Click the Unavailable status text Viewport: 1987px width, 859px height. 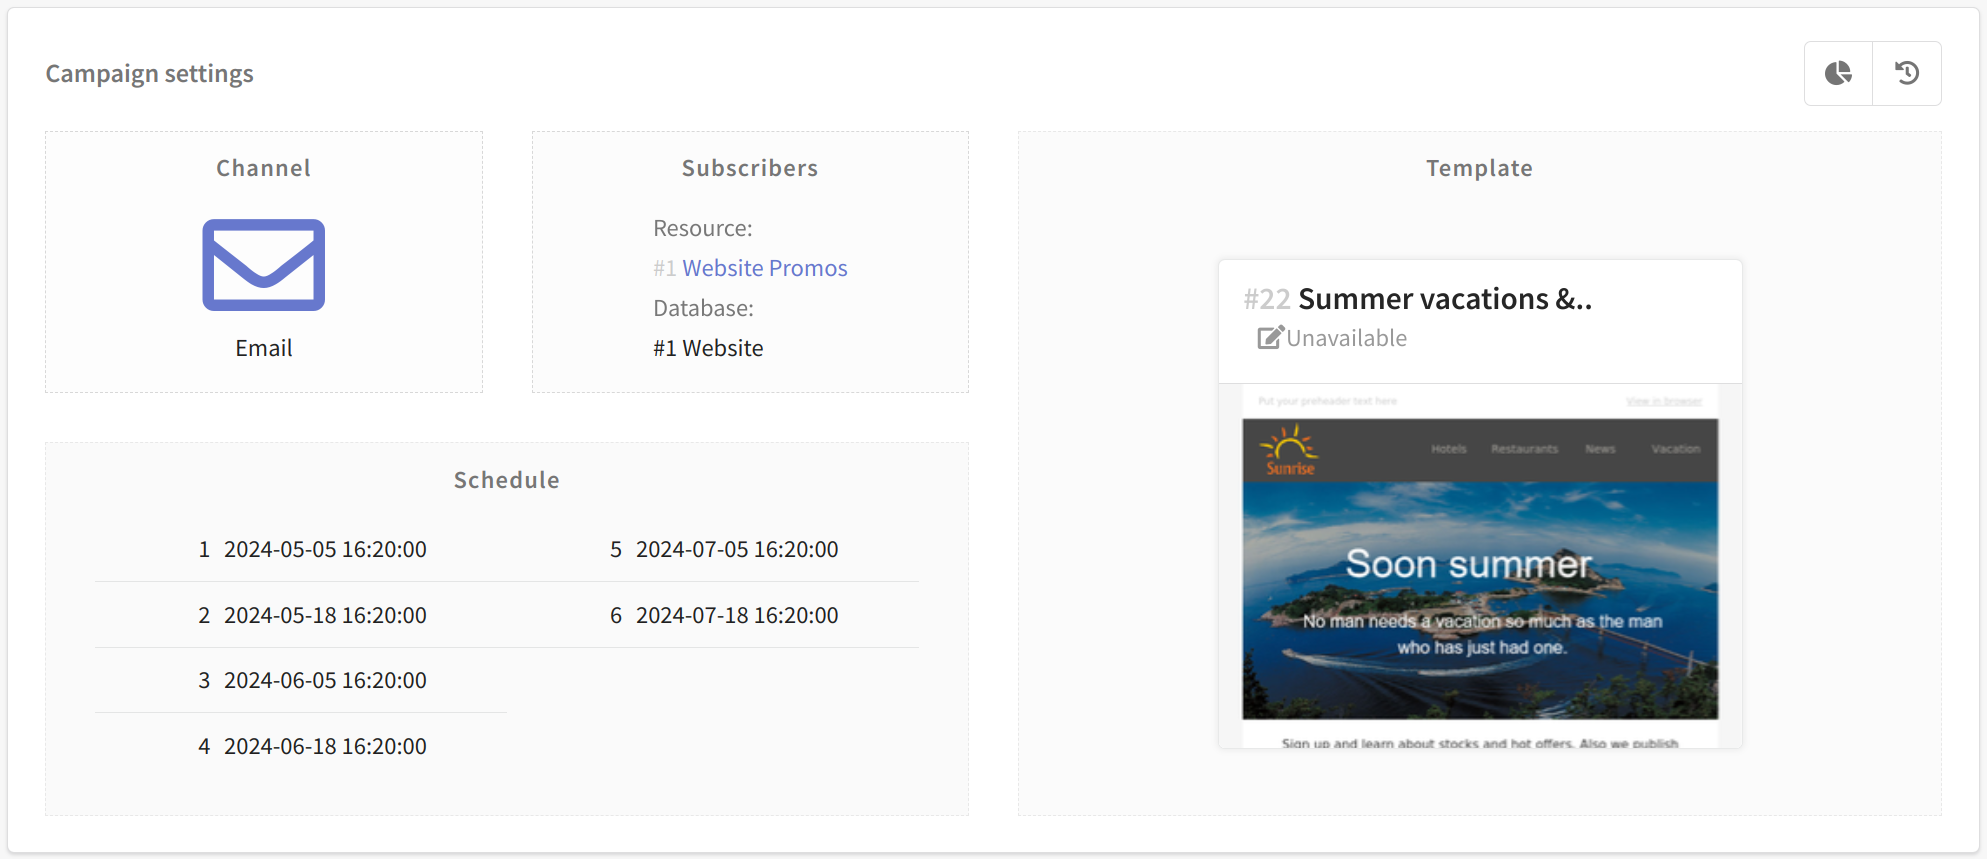[x=1346, y=338]
